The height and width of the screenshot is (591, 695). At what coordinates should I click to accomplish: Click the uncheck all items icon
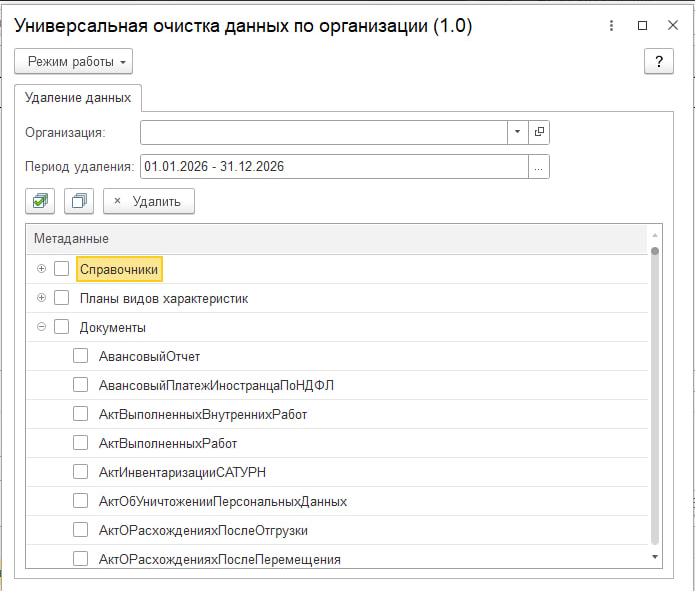78,201
